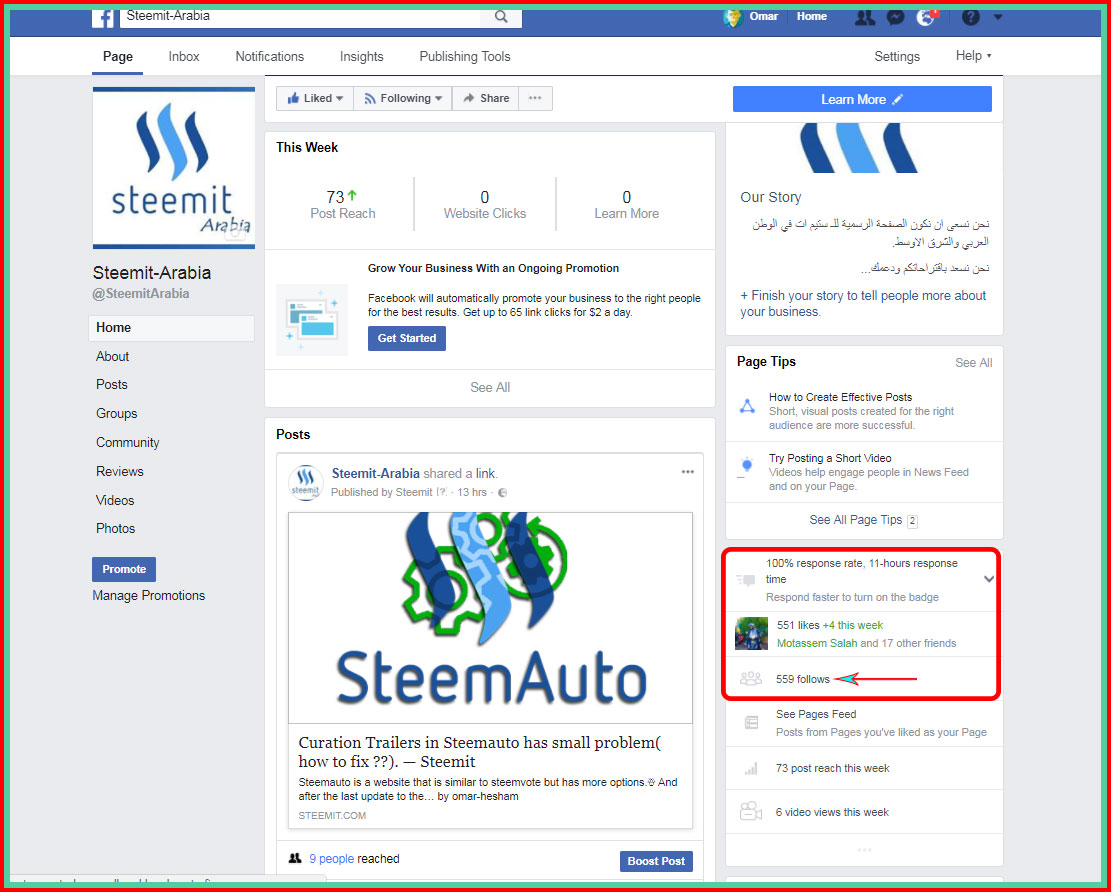Screen dimensions: 1111x892
Task: Select Groups in the left sidebar
Action: [117, 414]
